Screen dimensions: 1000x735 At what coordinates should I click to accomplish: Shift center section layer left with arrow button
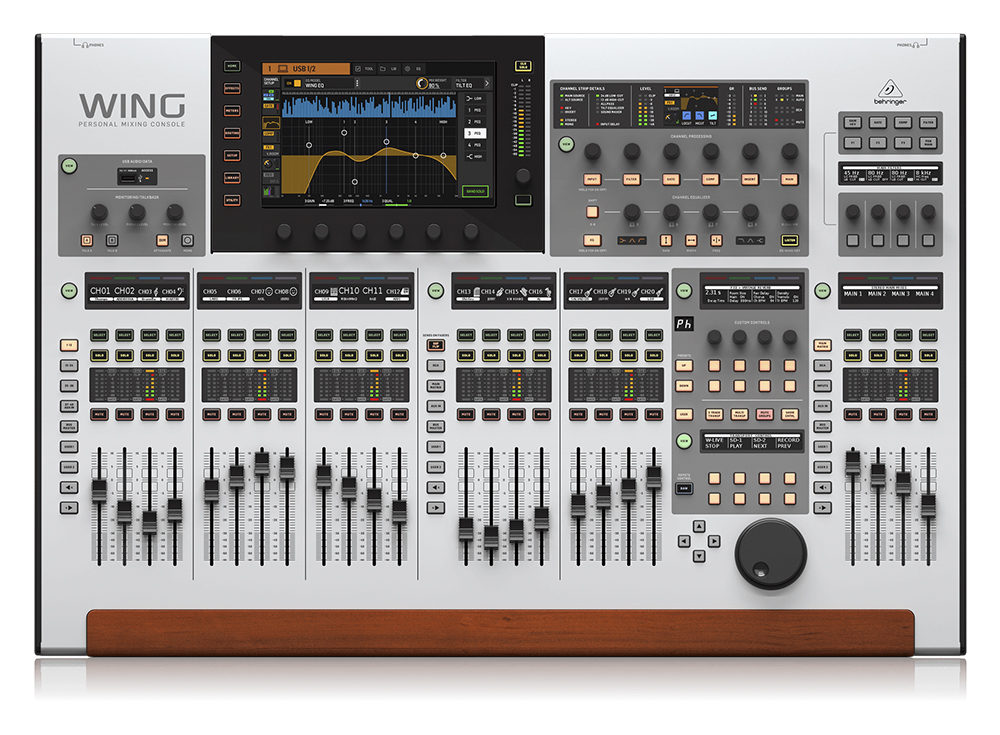tap(436, 487)
